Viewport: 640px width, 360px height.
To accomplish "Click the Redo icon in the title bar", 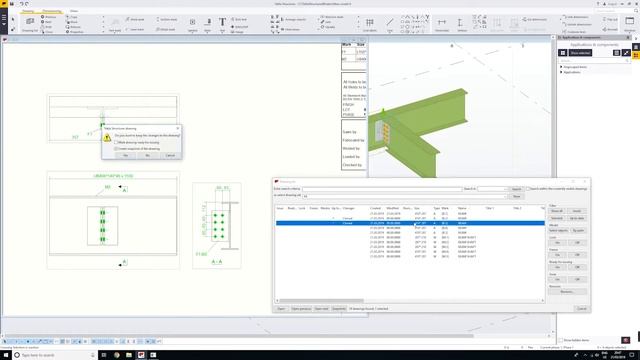I will click(x=27, y=4).
